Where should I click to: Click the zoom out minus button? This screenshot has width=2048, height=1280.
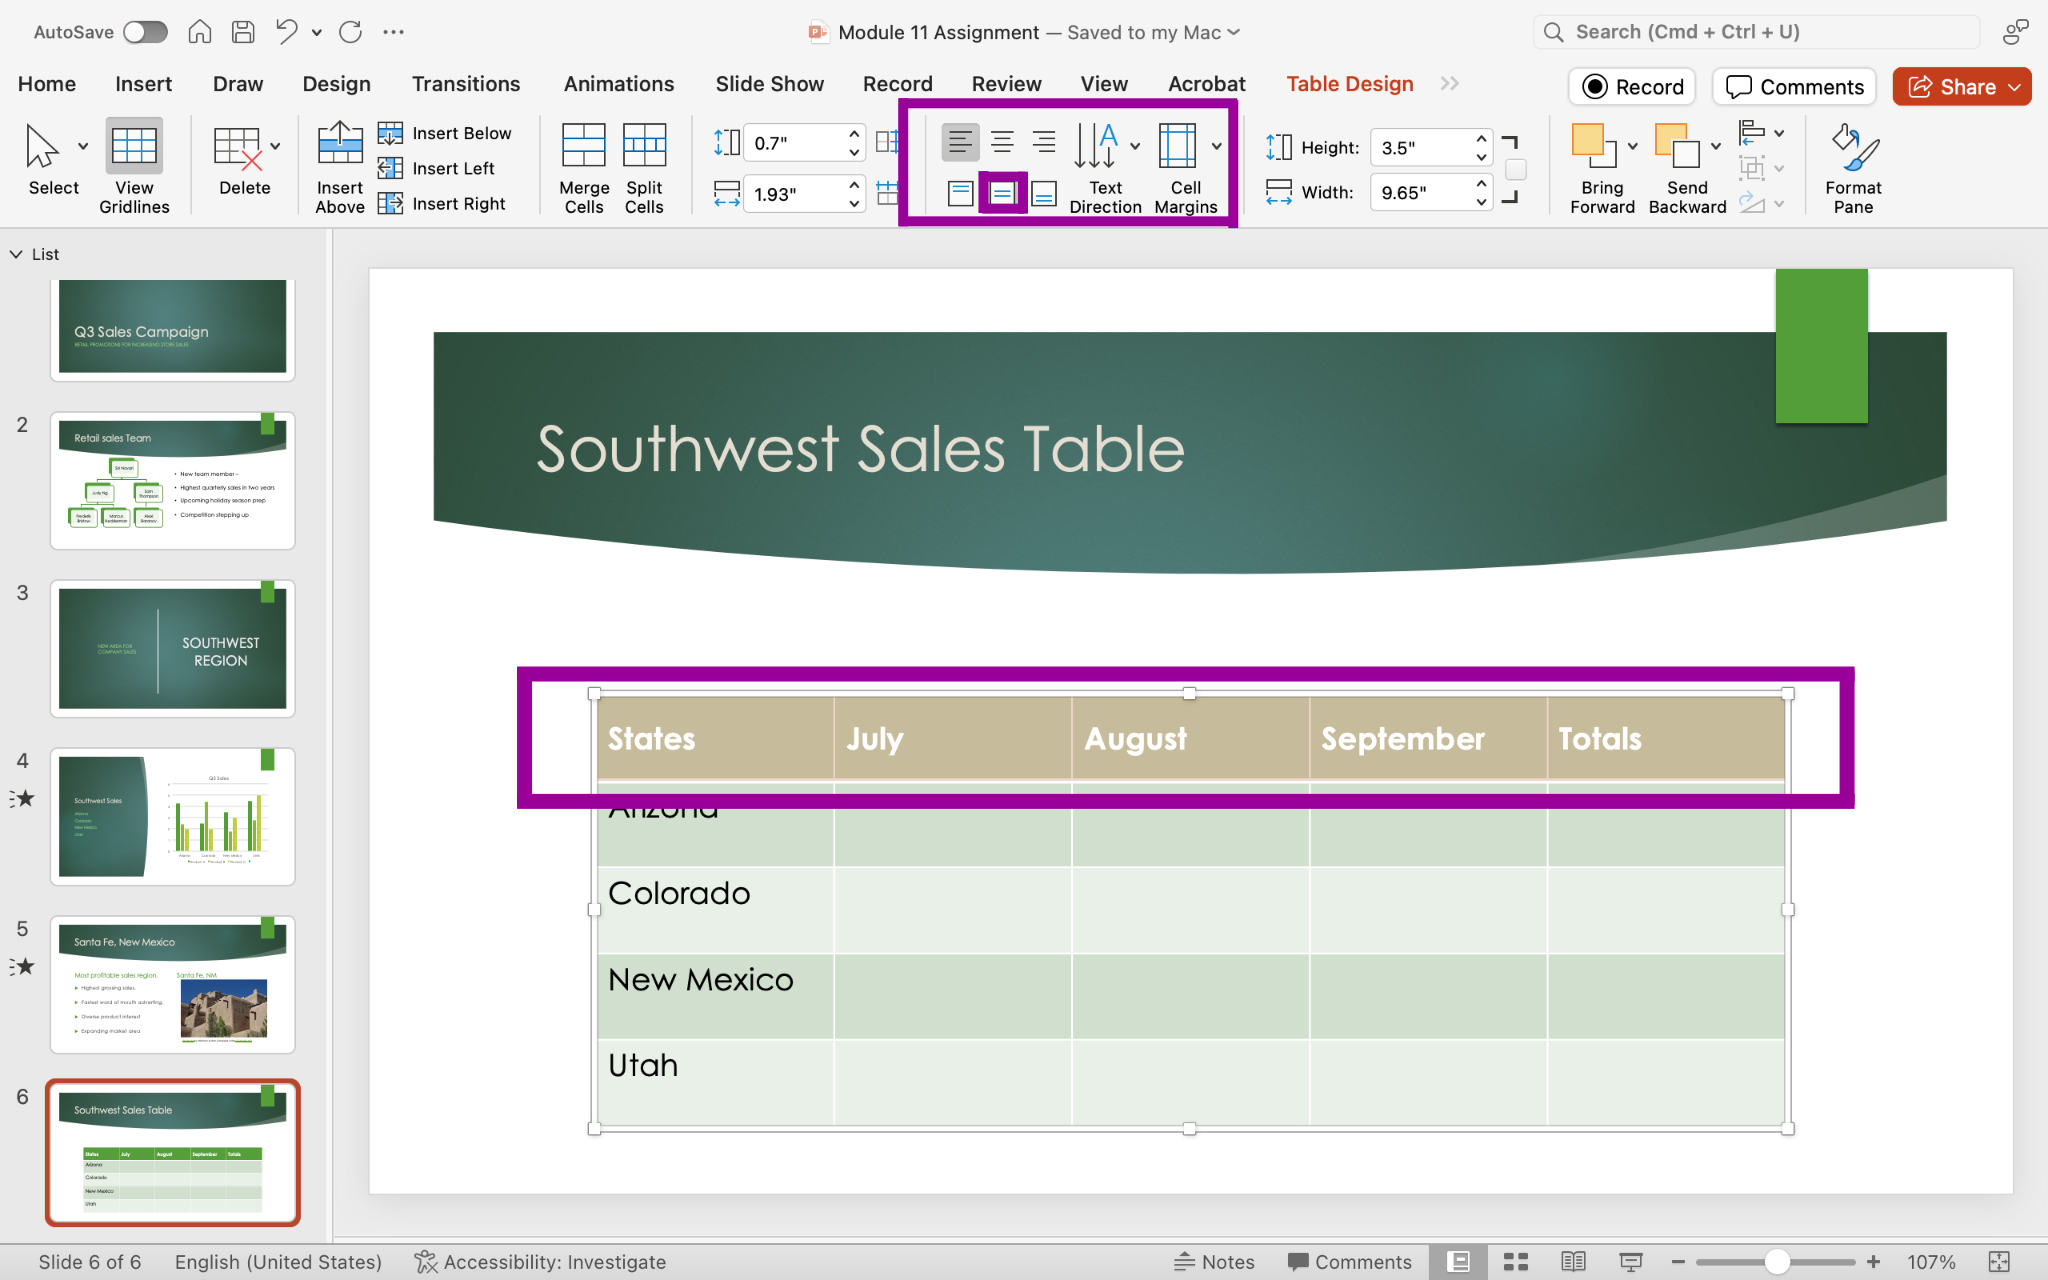coord(1678,1262)
